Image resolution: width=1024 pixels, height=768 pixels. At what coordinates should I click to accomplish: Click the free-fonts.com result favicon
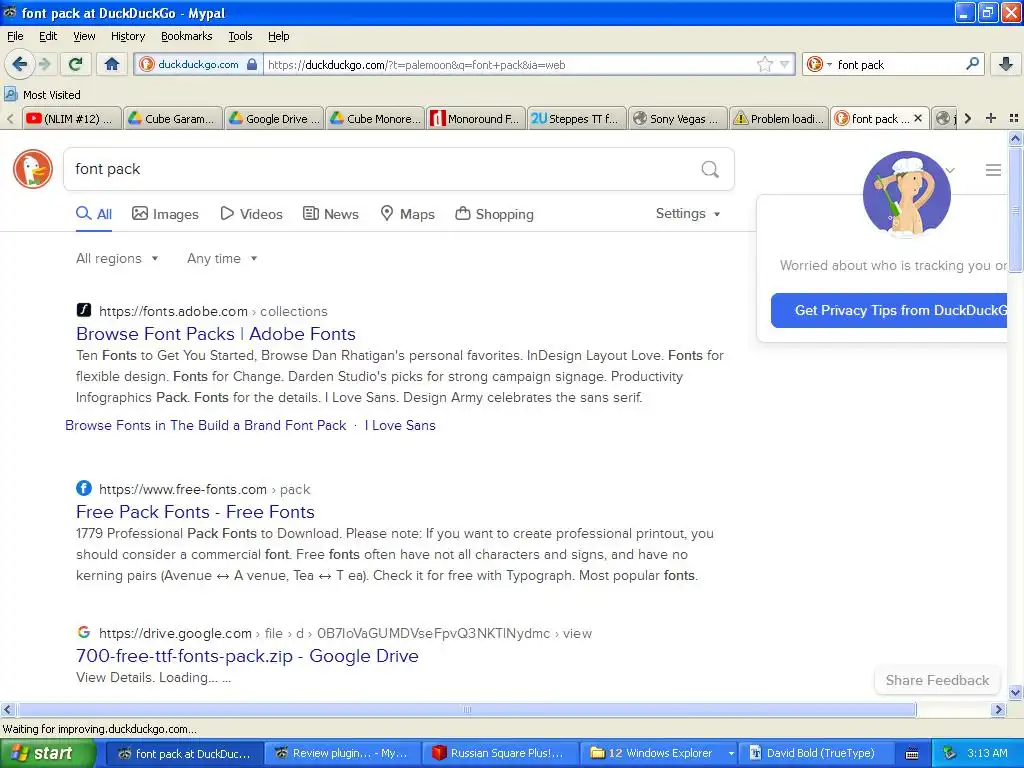84,488
